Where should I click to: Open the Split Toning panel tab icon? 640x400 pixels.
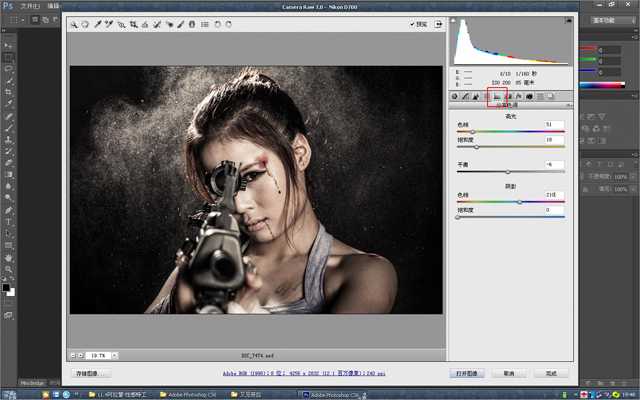tap(497, 97)
